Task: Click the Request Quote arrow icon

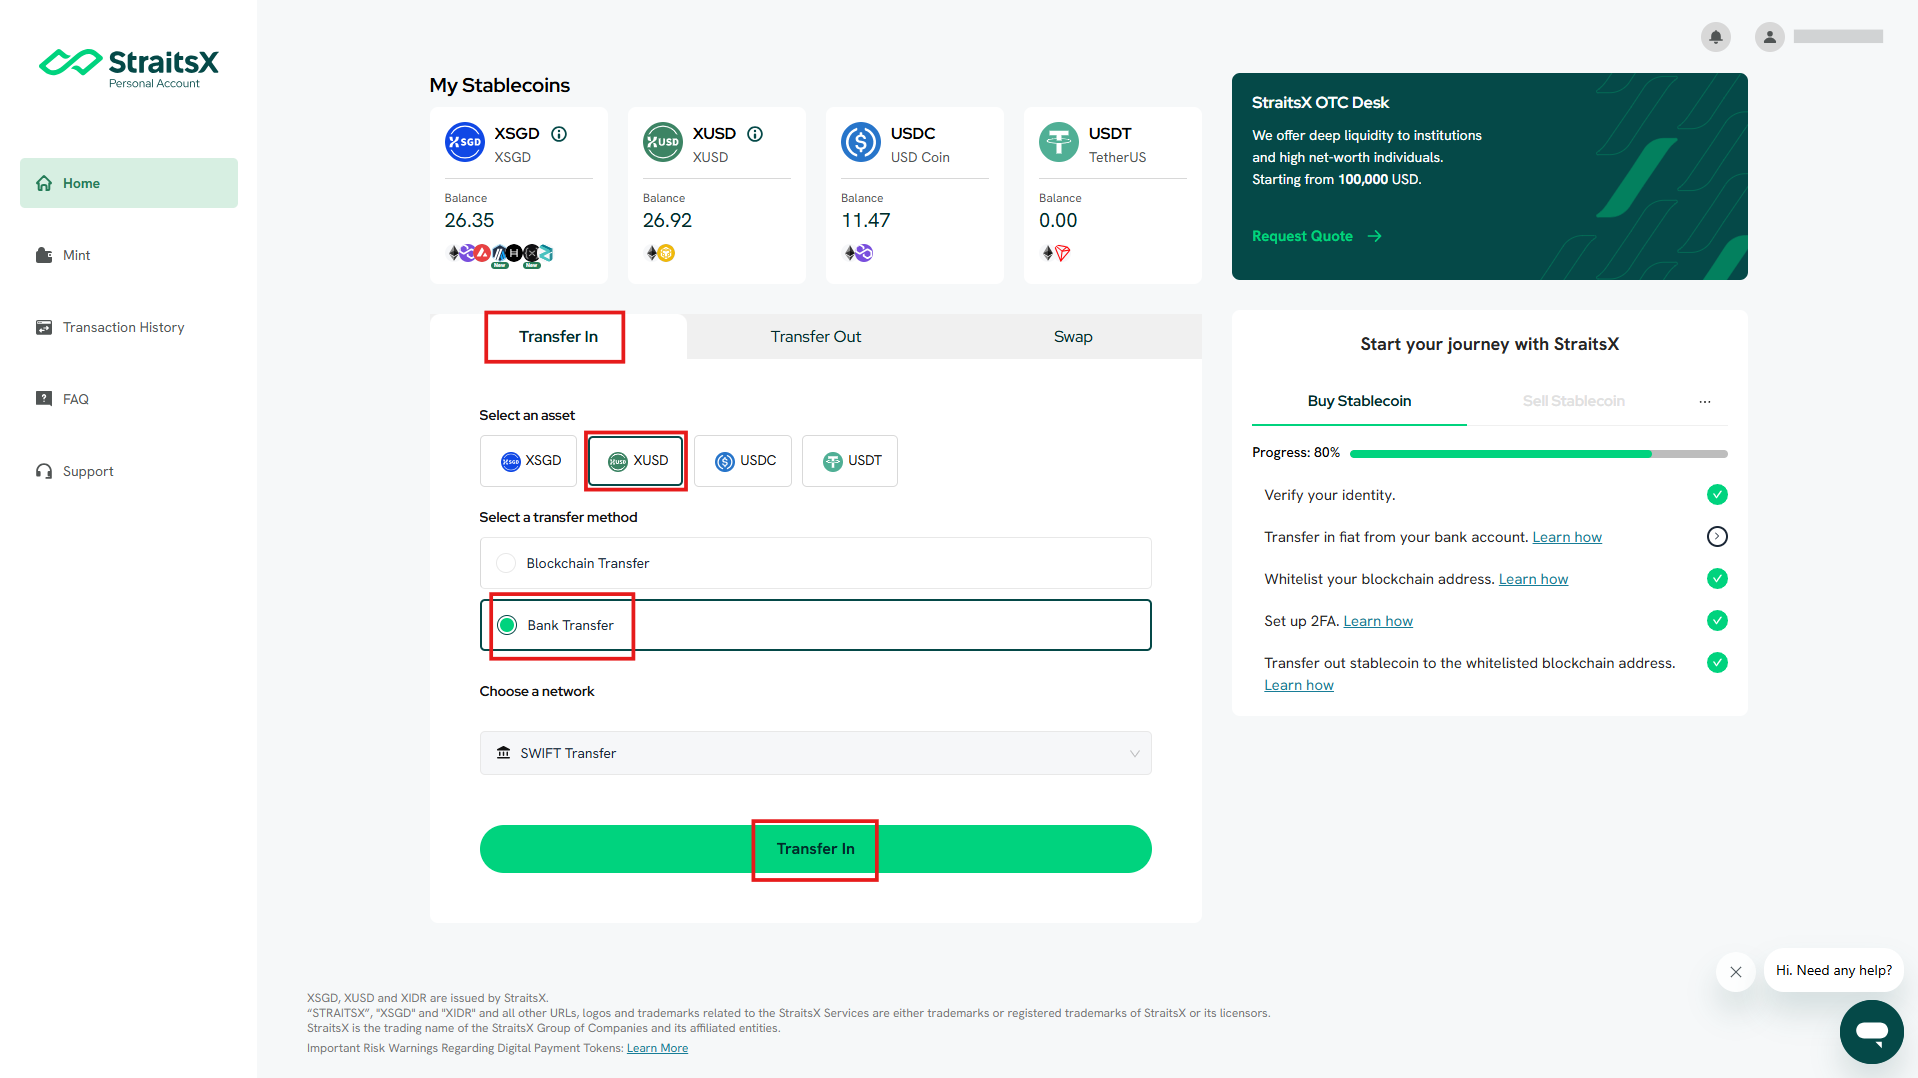Action: point(1375,236)
